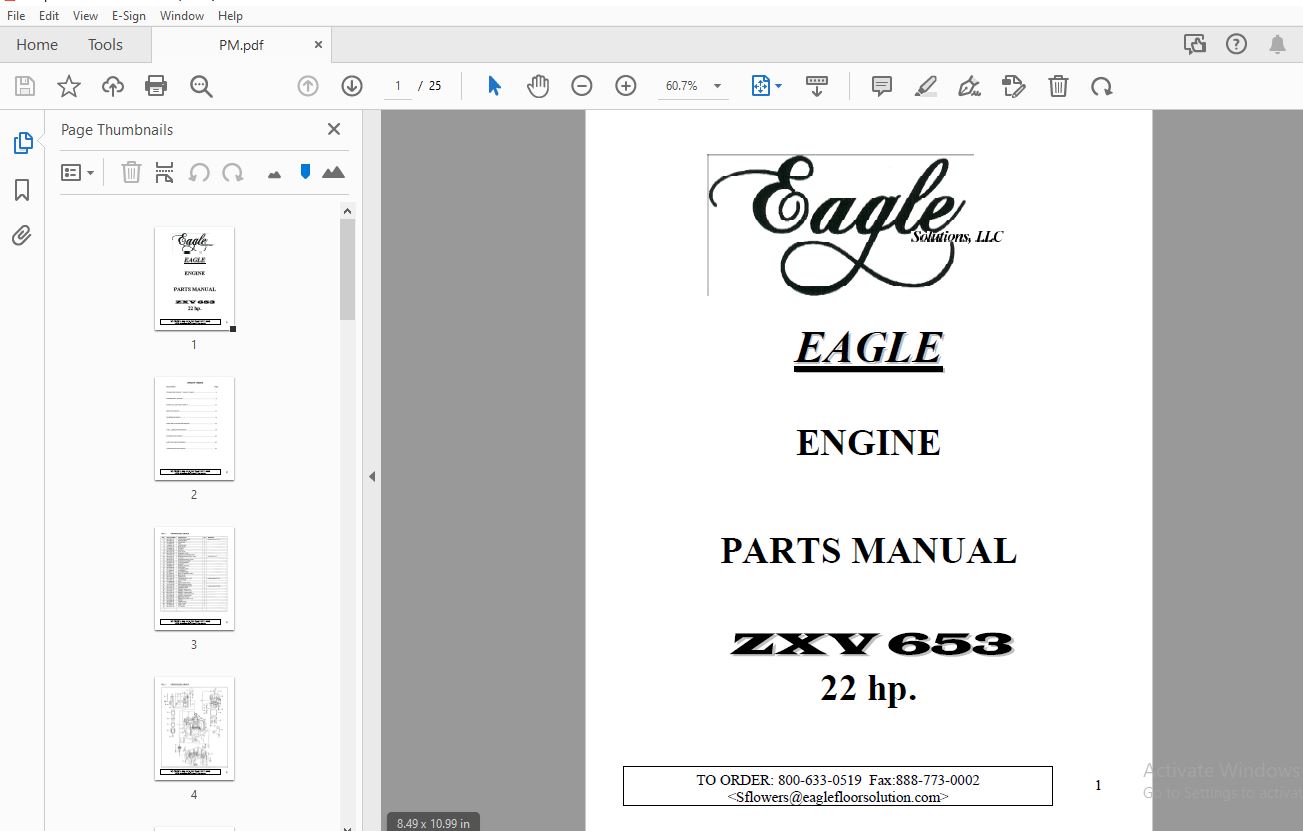Select the PM.pdf document tab
The width and height of the screenshot is (1303, 831).
(x=240, y=44)
